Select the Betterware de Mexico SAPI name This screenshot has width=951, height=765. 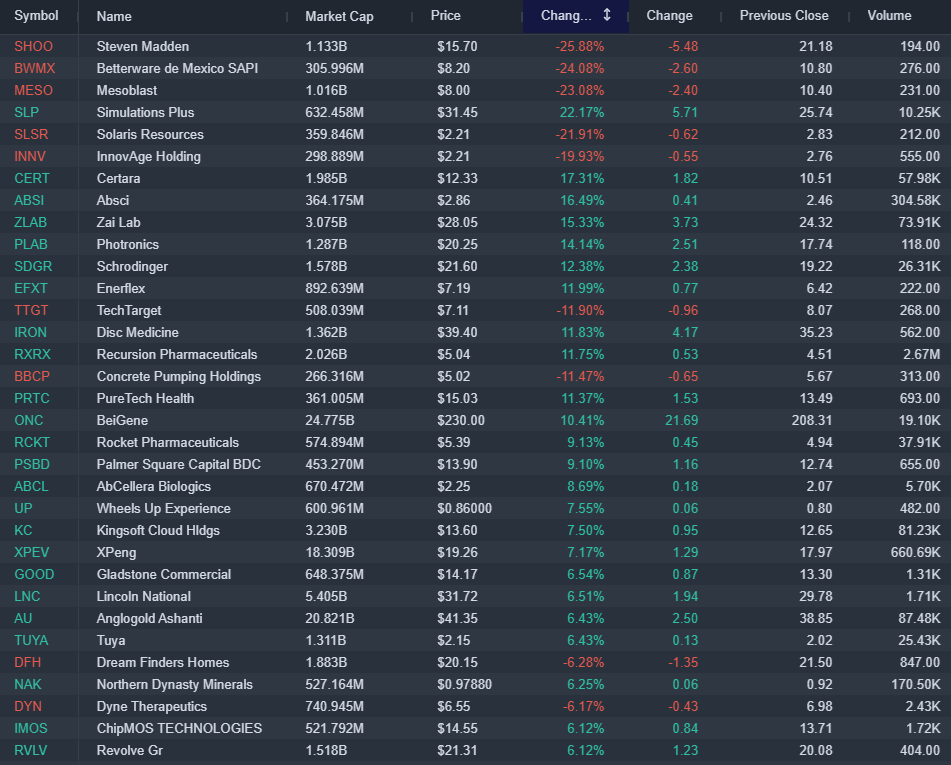[x=177, y=68]
